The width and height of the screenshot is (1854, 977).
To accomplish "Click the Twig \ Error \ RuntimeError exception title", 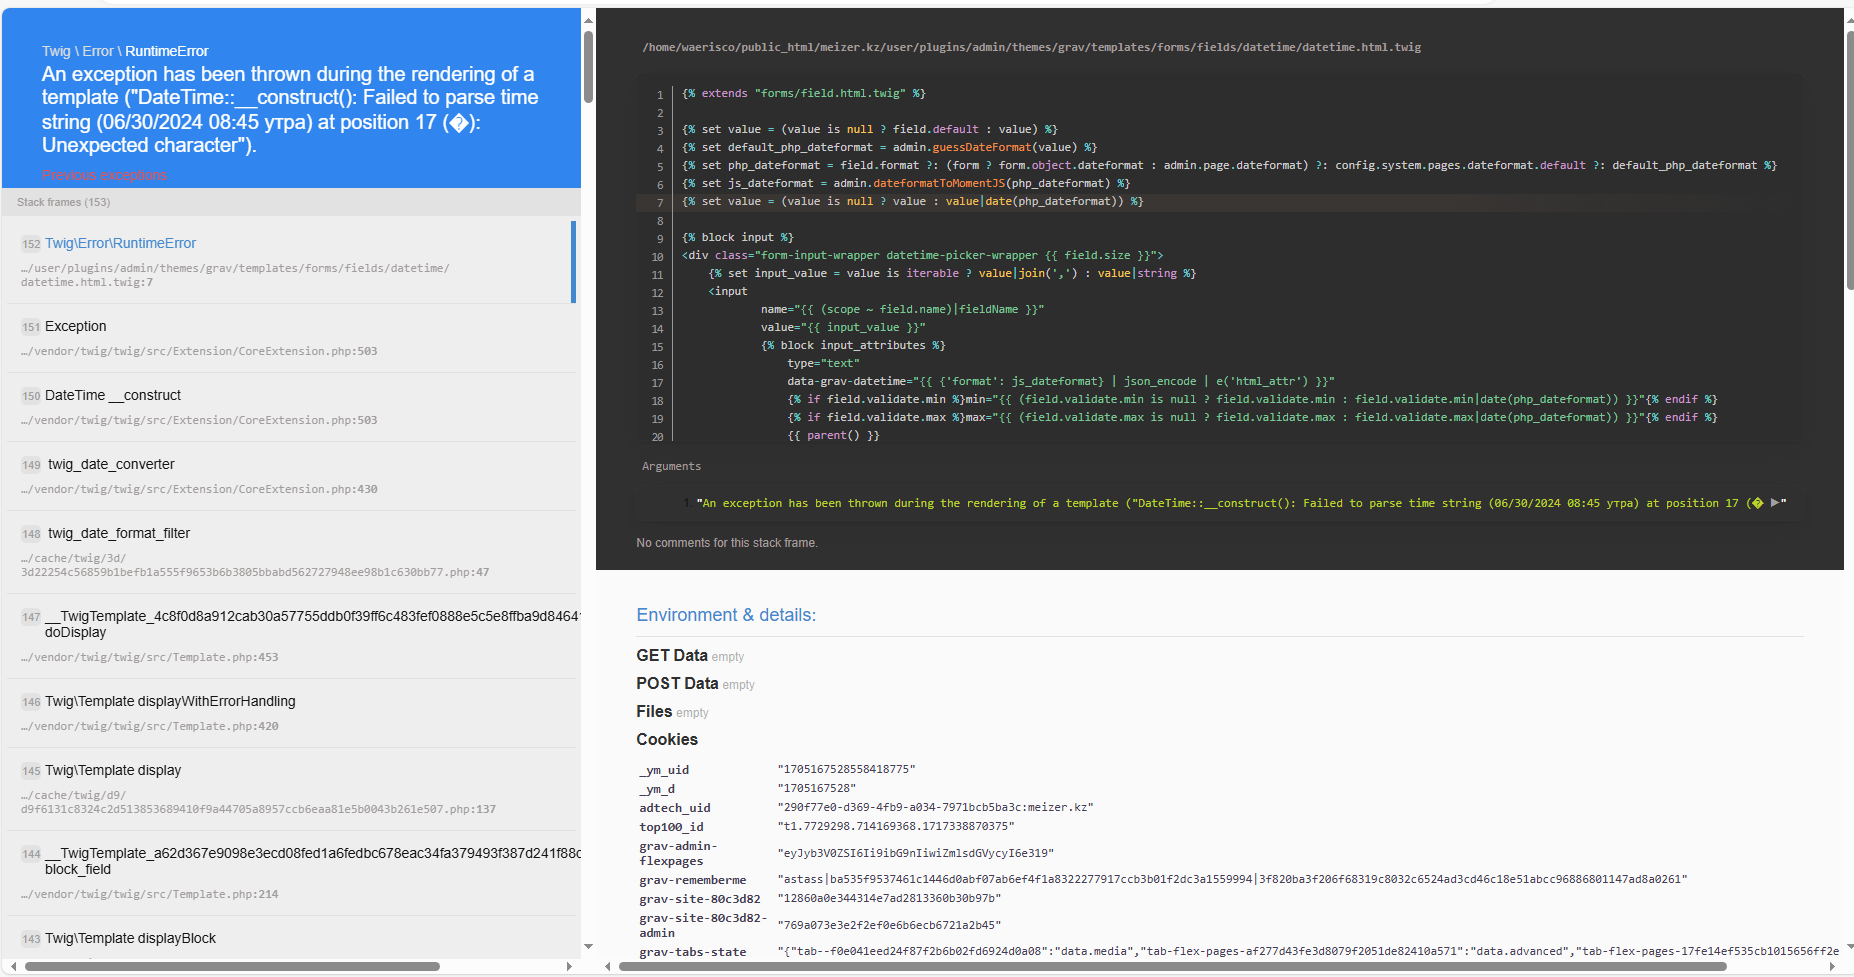I will point(125,51).
